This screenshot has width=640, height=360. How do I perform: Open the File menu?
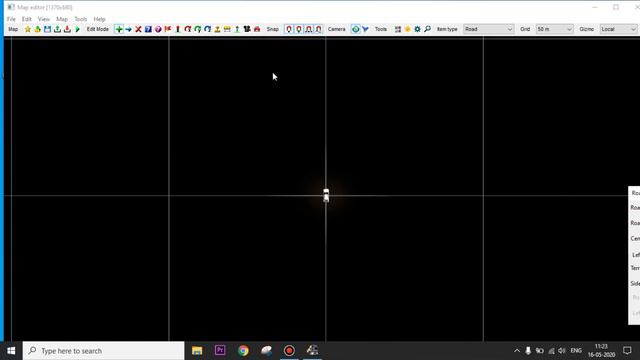[x=11, y=19]
